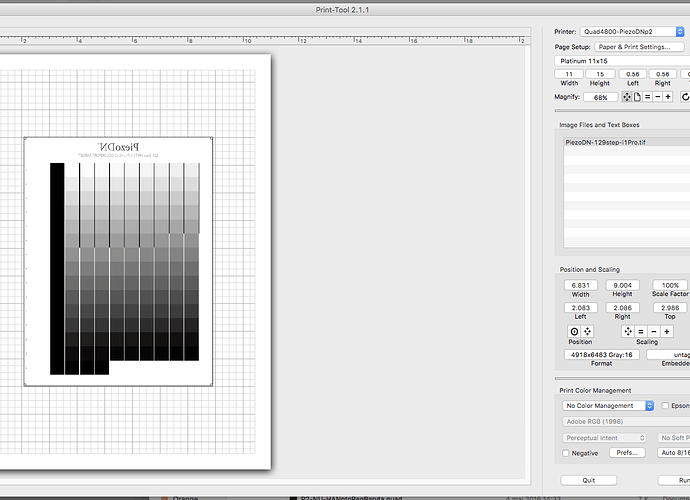Click the 'Print Color Management' heading
Screen dimensions: 690x500
tap(595, 390)
